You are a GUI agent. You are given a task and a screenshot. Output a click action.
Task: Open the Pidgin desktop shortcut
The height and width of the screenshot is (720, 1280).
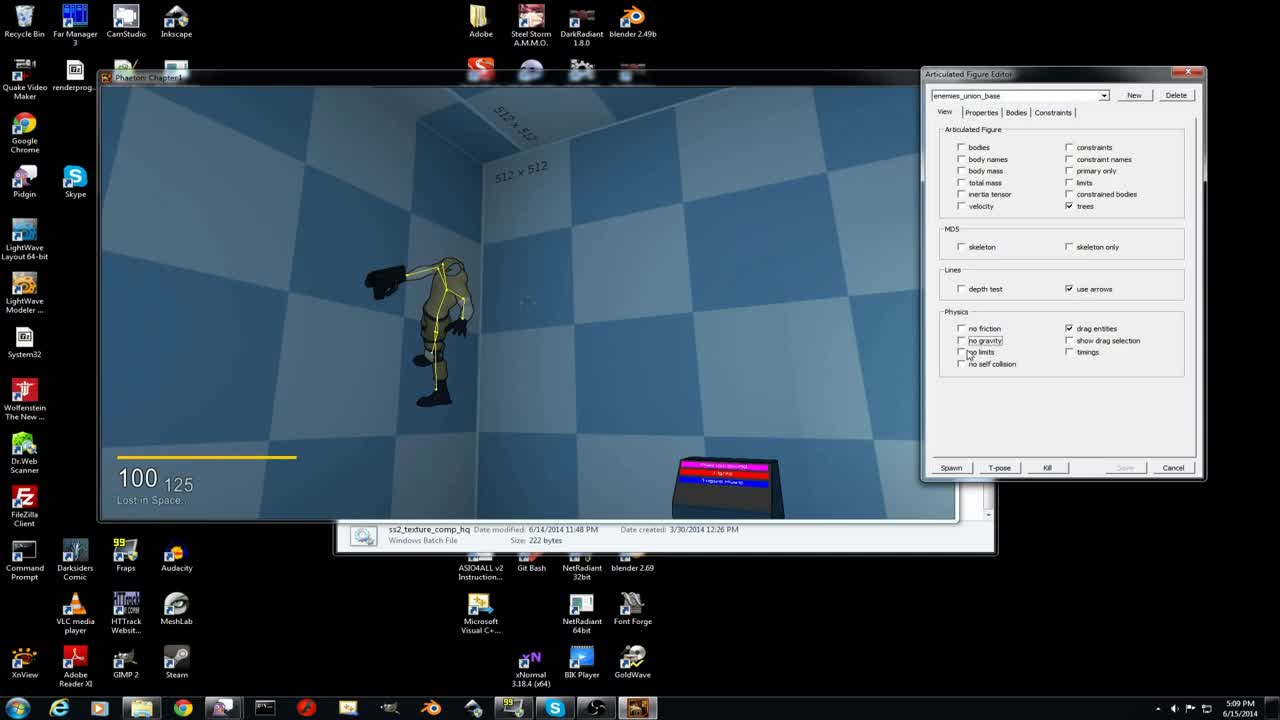point(24,182)
